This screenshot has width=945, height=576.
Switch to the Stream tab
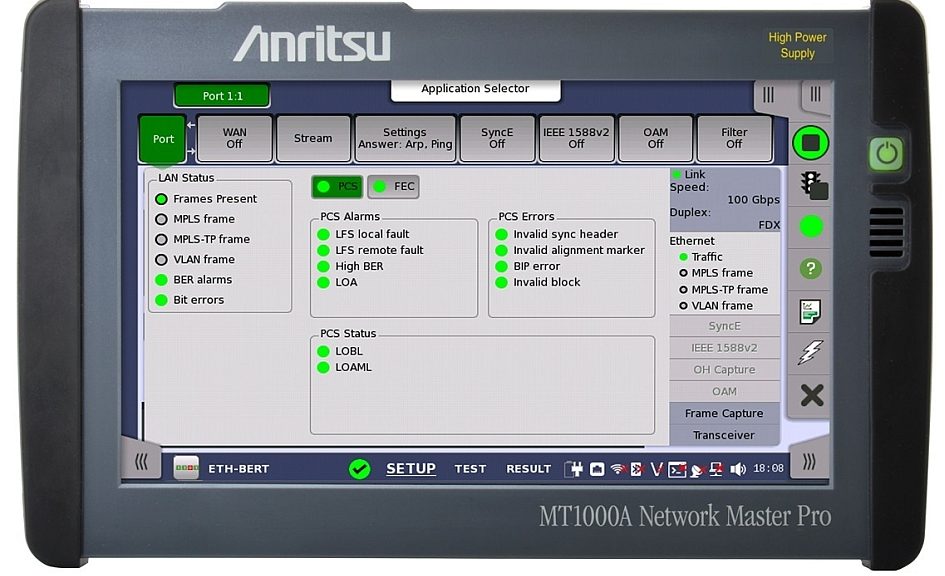pos(313,137)
